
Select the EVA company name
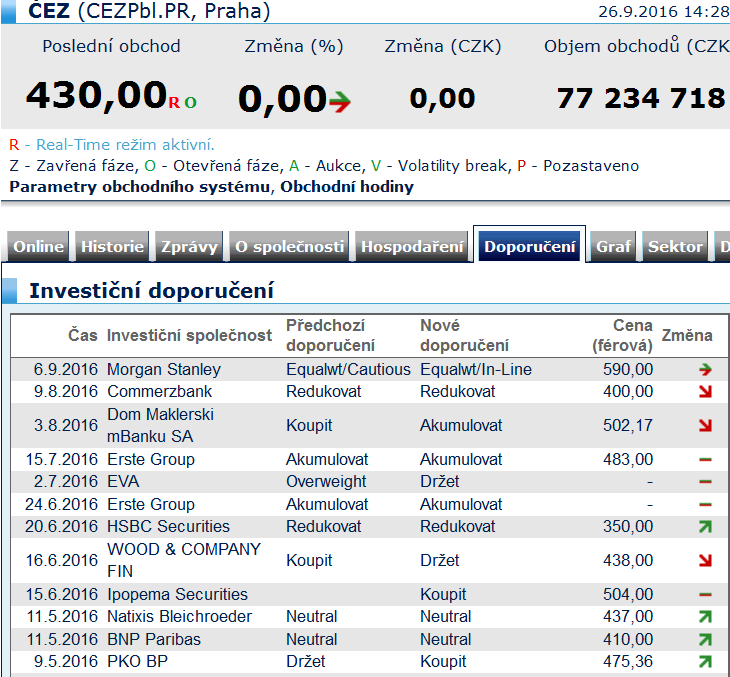[123, 481]
